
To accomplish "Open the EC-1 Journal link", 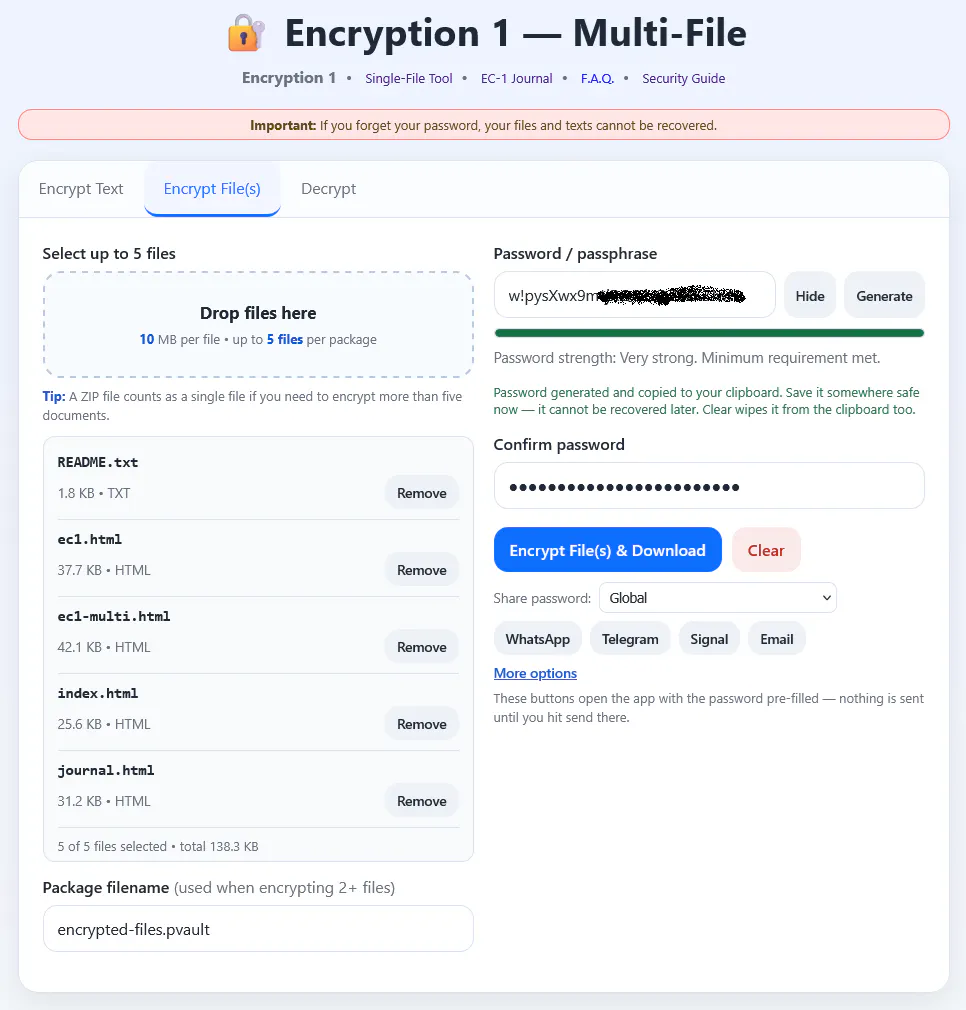I will 516,79.
